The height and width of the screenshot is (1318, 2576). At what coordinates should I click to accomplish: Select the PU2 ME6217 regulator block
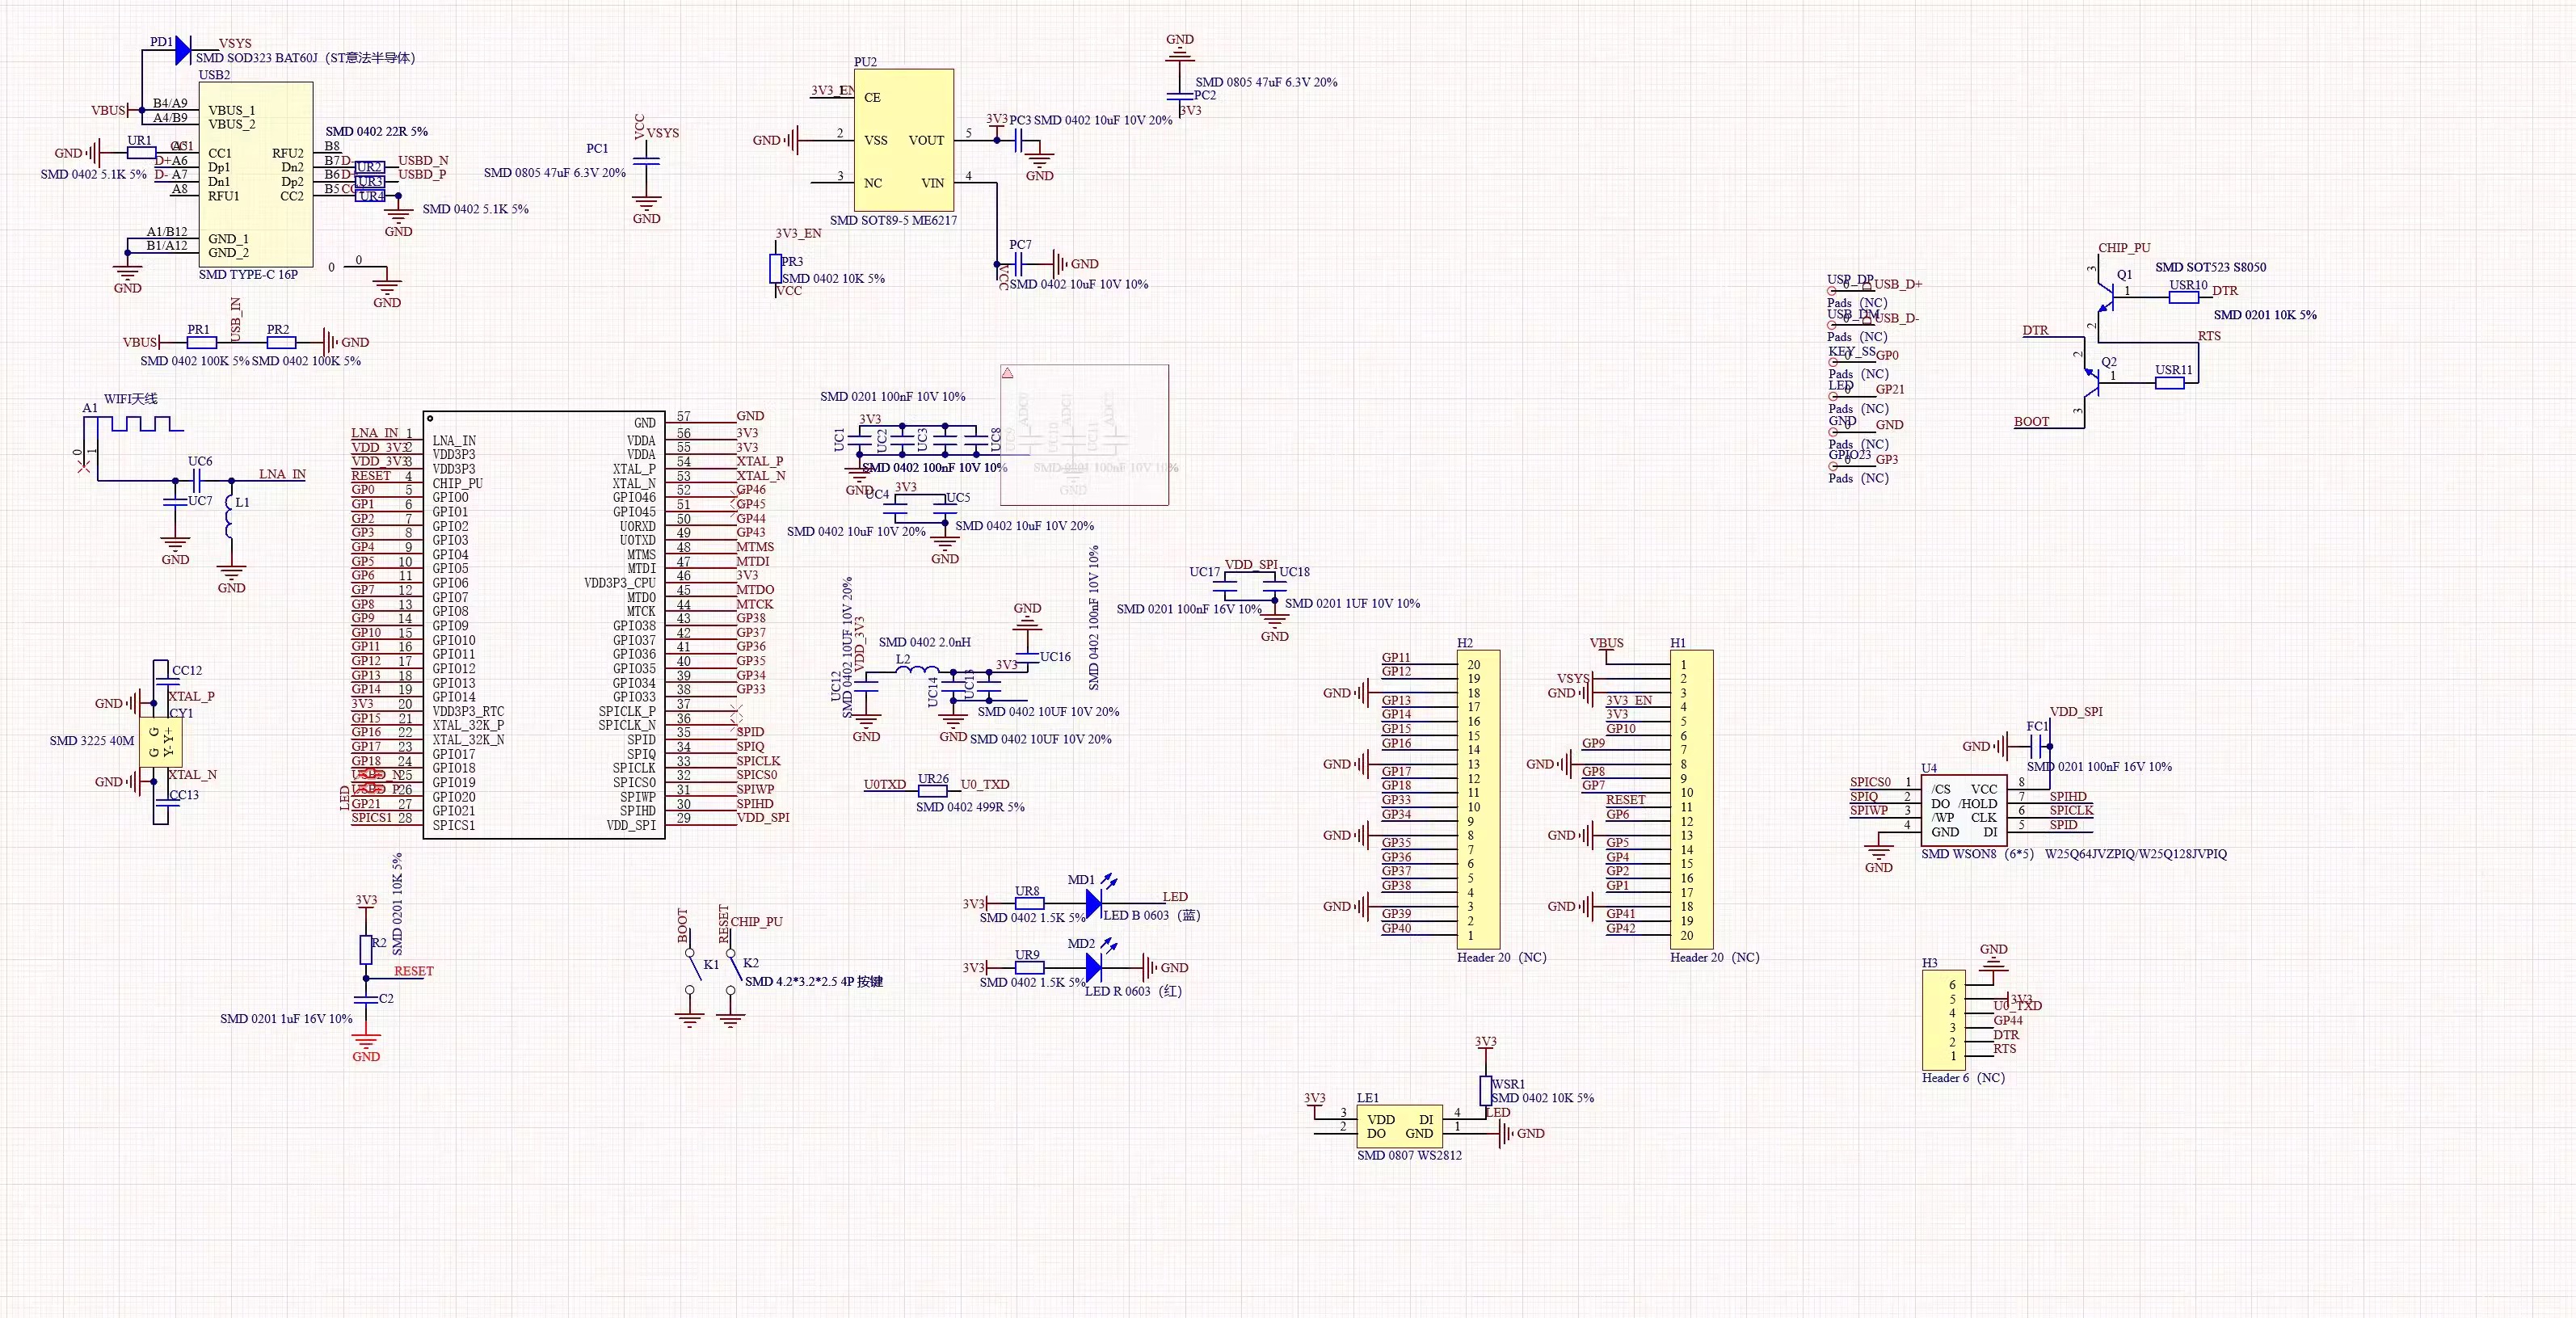click(903, 141)
